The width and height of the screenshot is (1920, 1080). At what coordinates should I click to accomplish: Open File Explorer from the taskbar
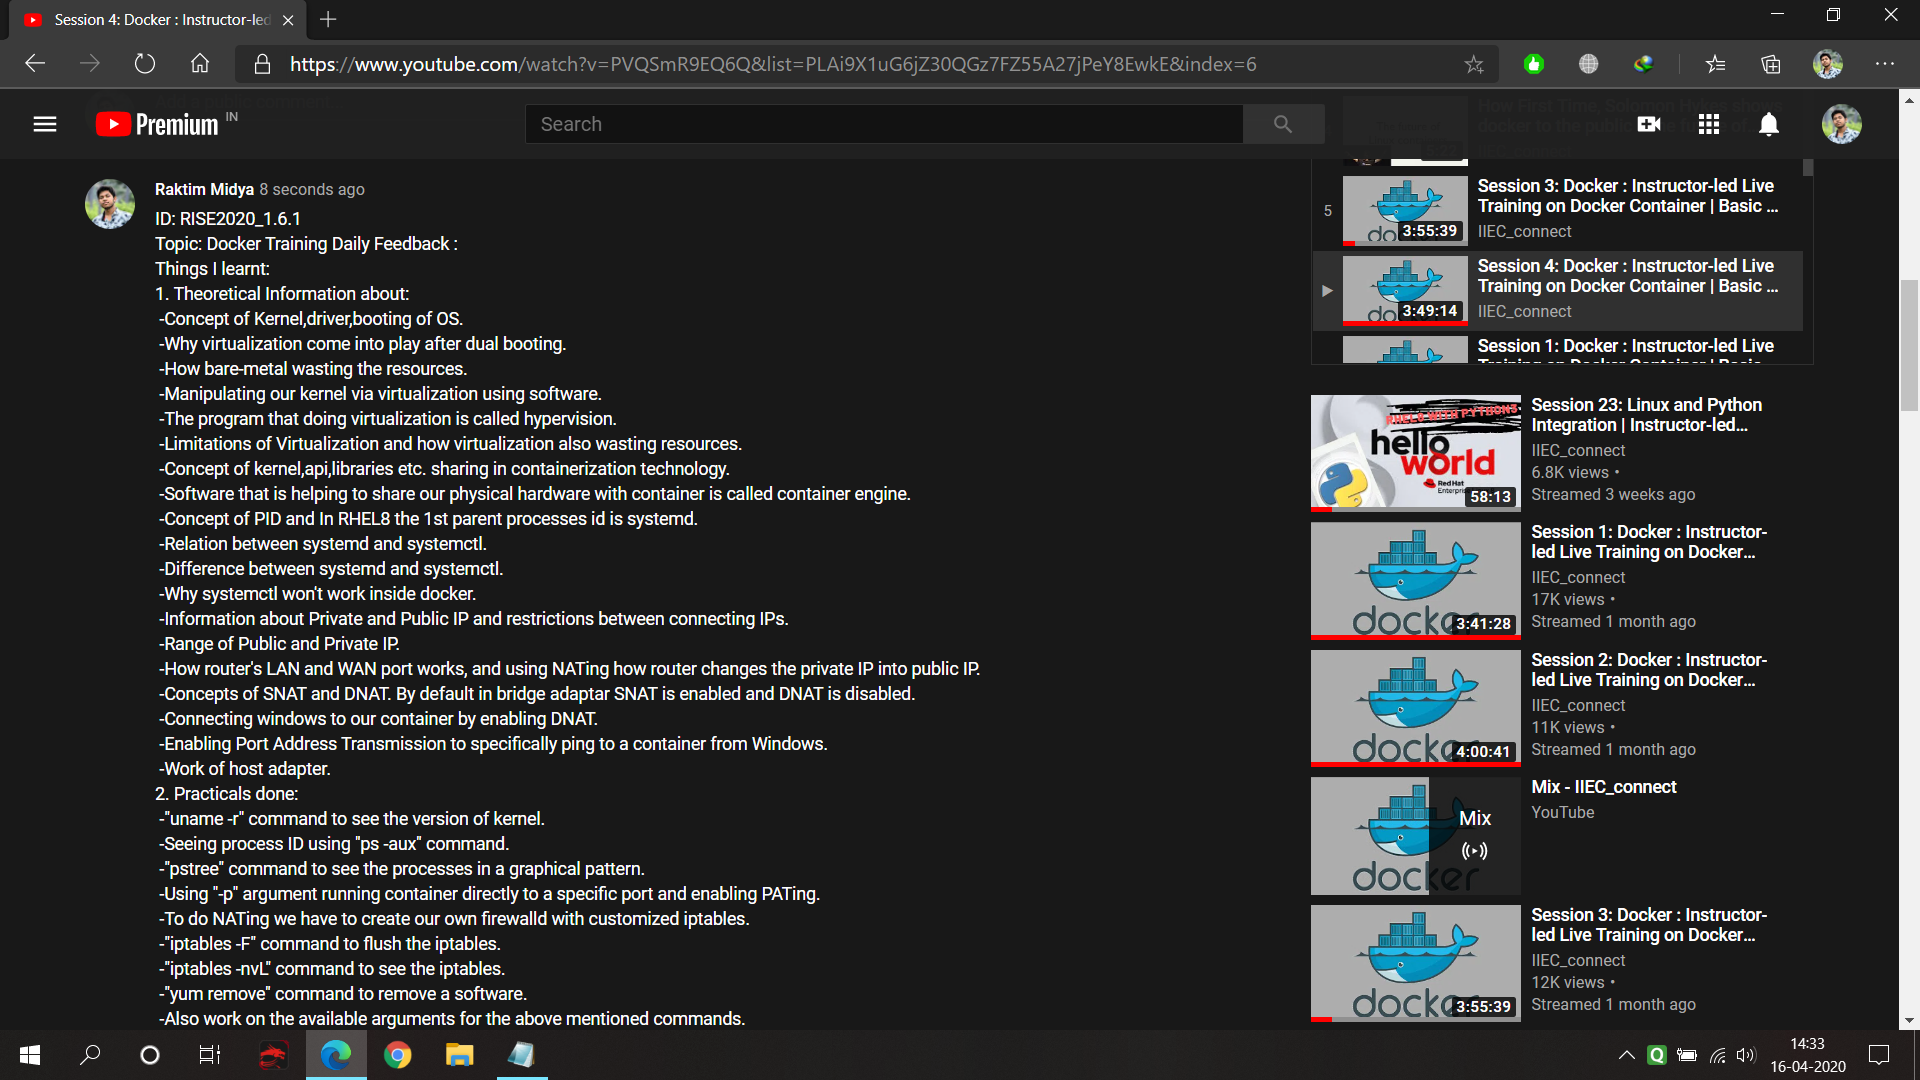(459, 1055)
